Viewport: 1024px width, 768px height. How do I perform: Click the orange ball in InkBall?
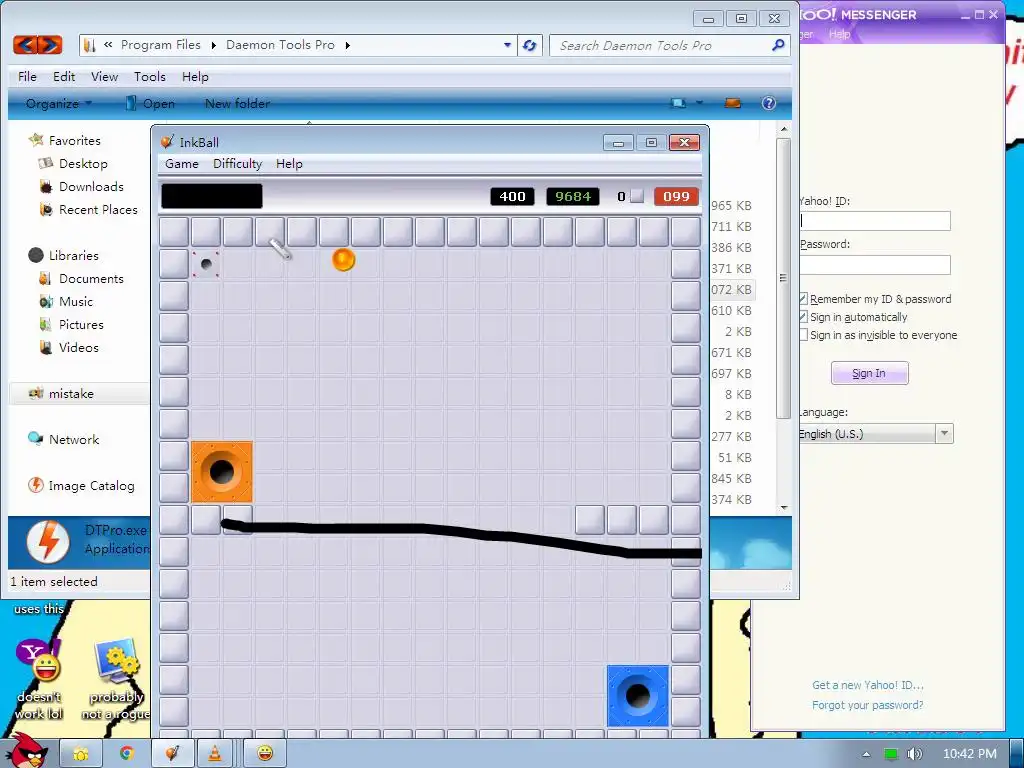[x=344, y=259]
